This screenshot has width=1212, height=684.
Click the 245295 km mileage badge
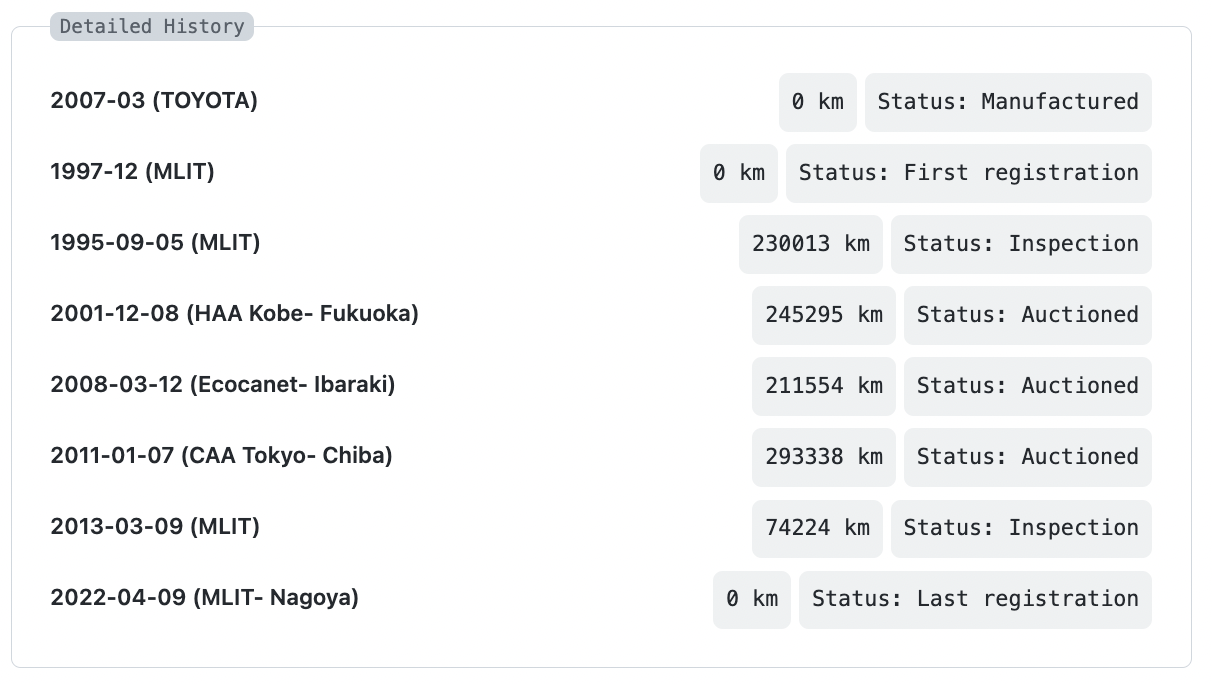(823, 315)
